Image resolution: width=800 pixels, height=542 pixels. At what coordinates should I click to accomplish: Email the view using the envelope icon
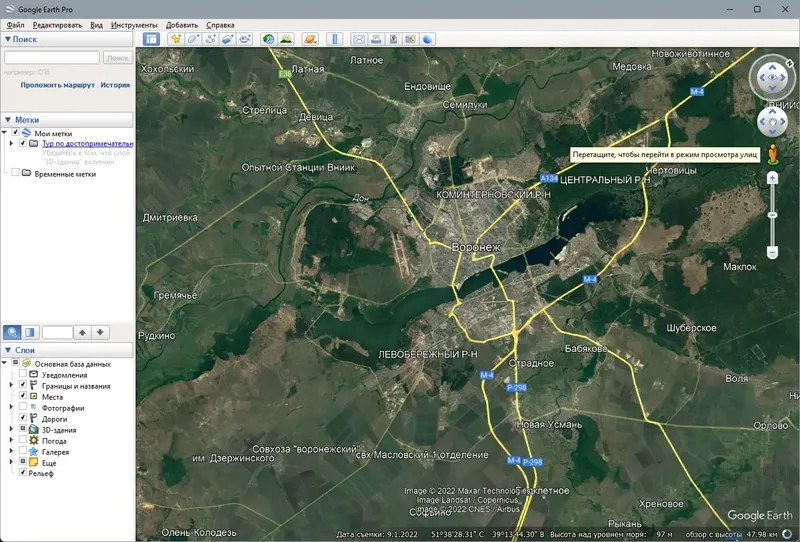359,39
